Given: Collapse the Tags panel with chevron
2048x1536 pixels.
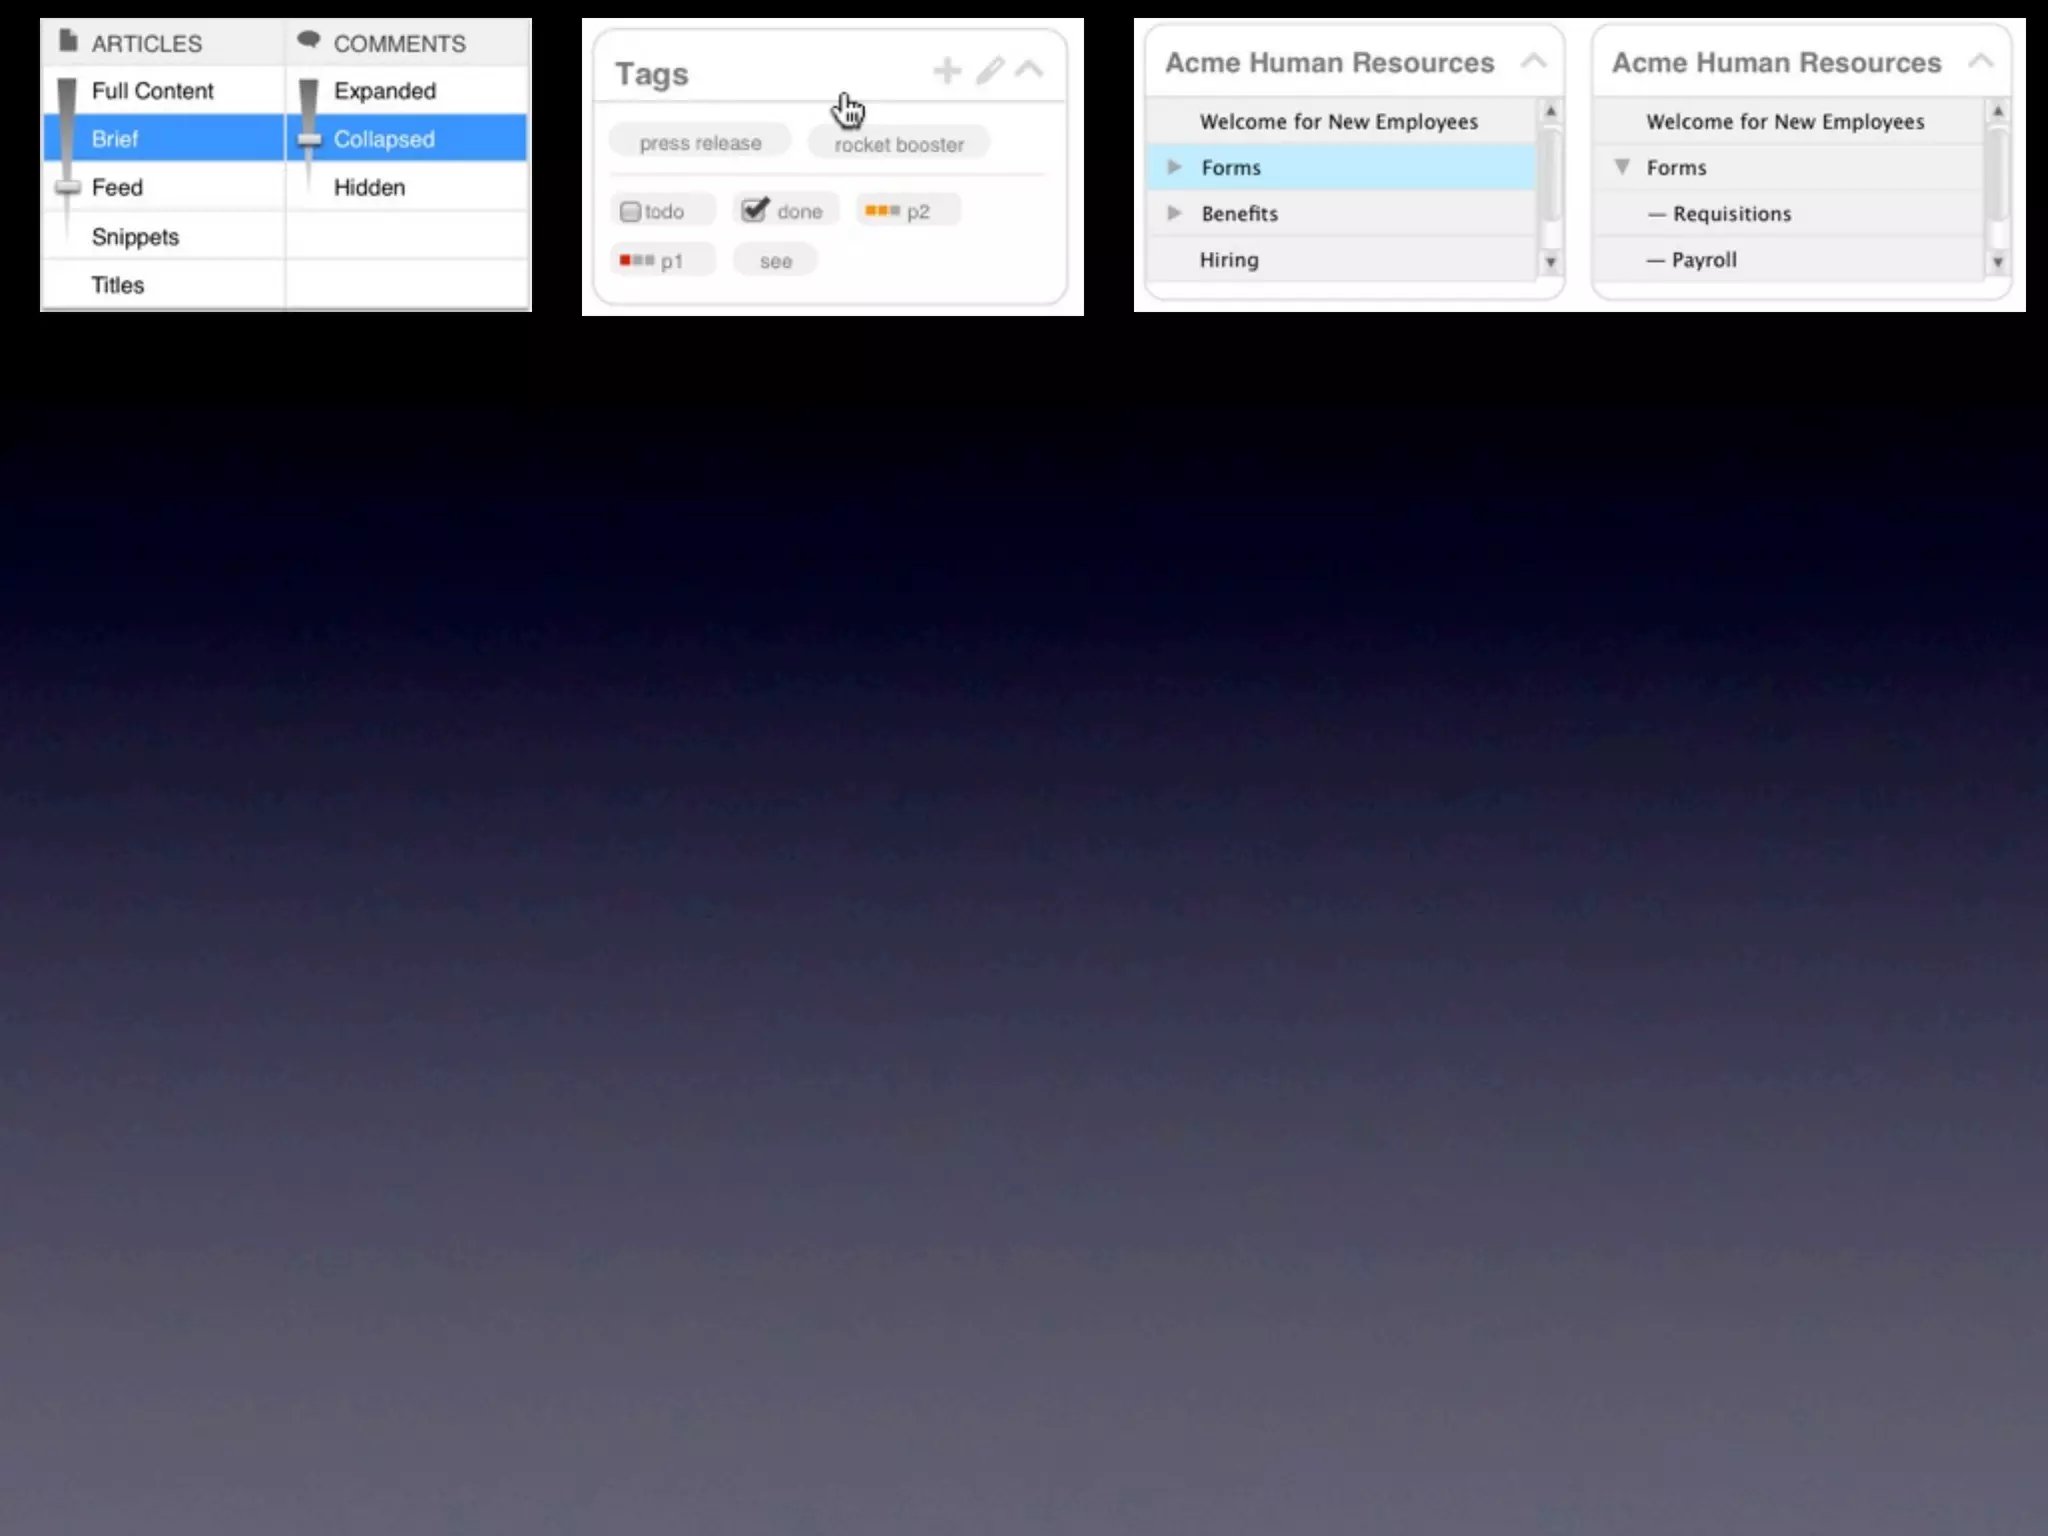Looking at the screenshot, I should pyautogui.click(x=1029, y=70).
